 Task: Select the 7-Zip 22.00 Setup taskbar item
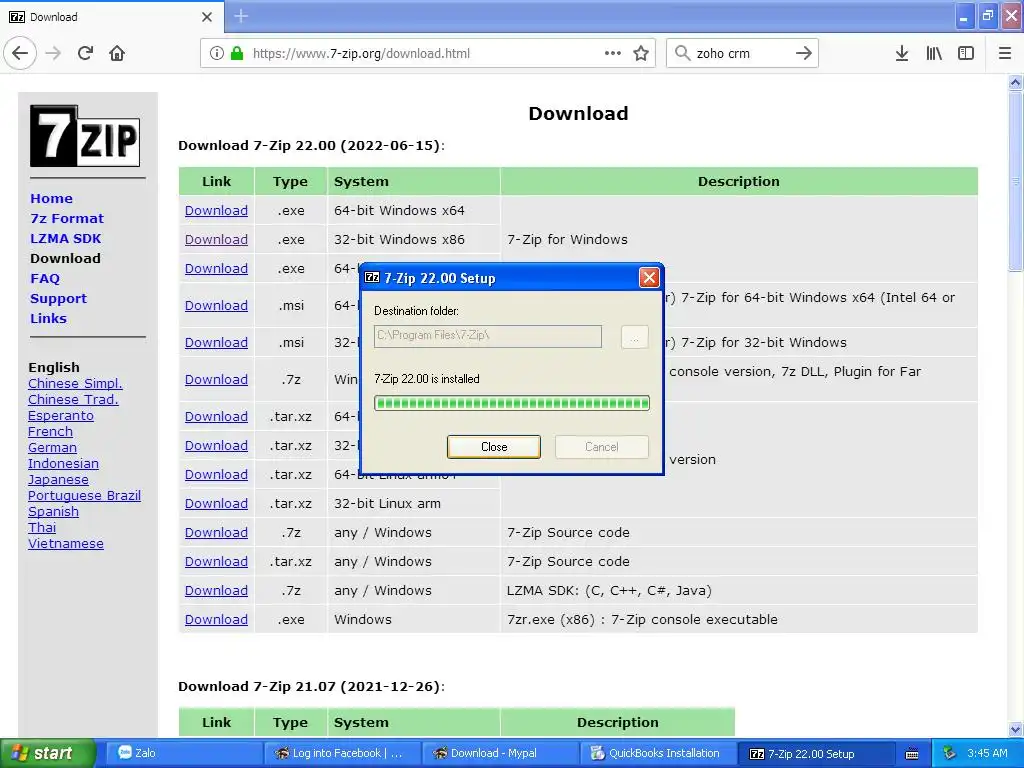click(x=816, y=753)
